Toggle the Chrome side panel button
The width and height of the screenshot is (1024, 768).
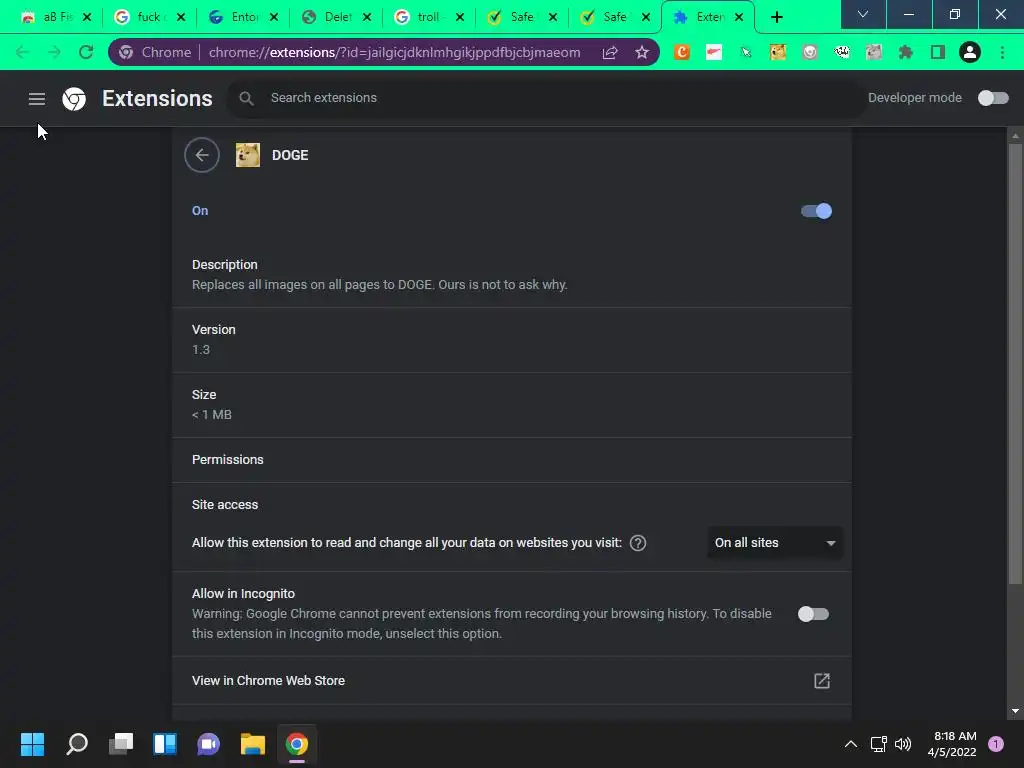pyautogui.click(x=938, y=52)
